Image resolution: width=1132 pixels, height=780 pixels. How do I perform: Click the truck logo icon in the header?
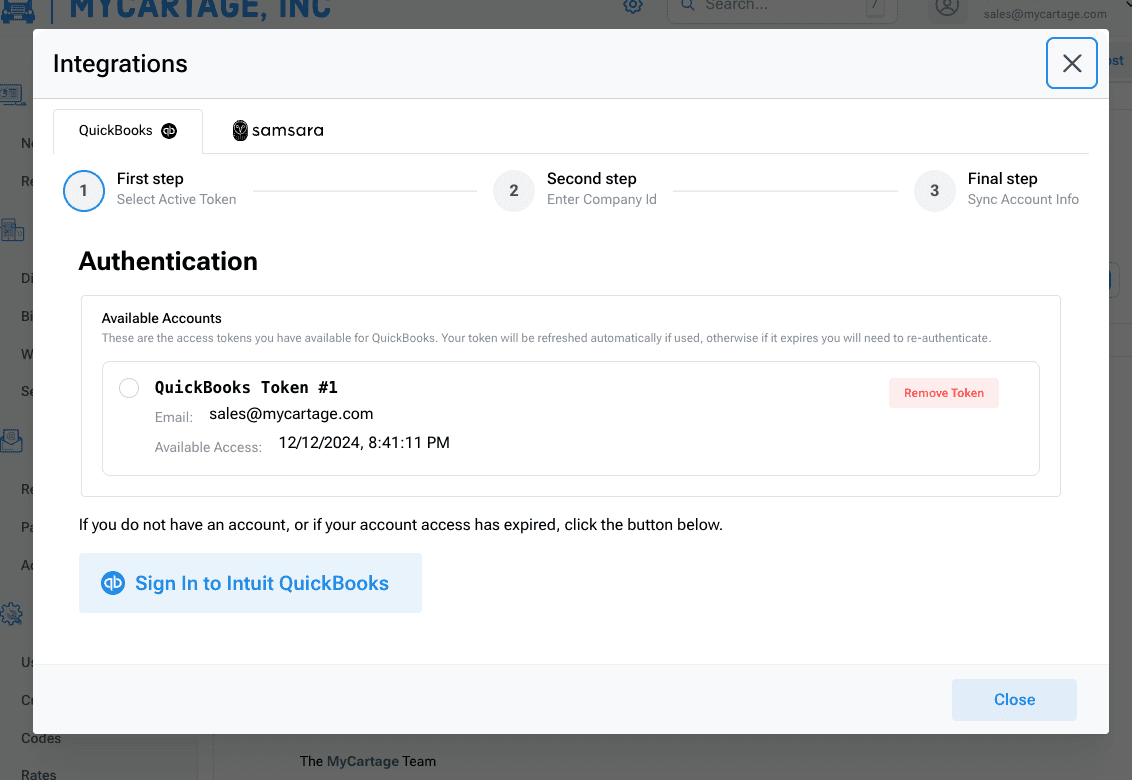17,11
